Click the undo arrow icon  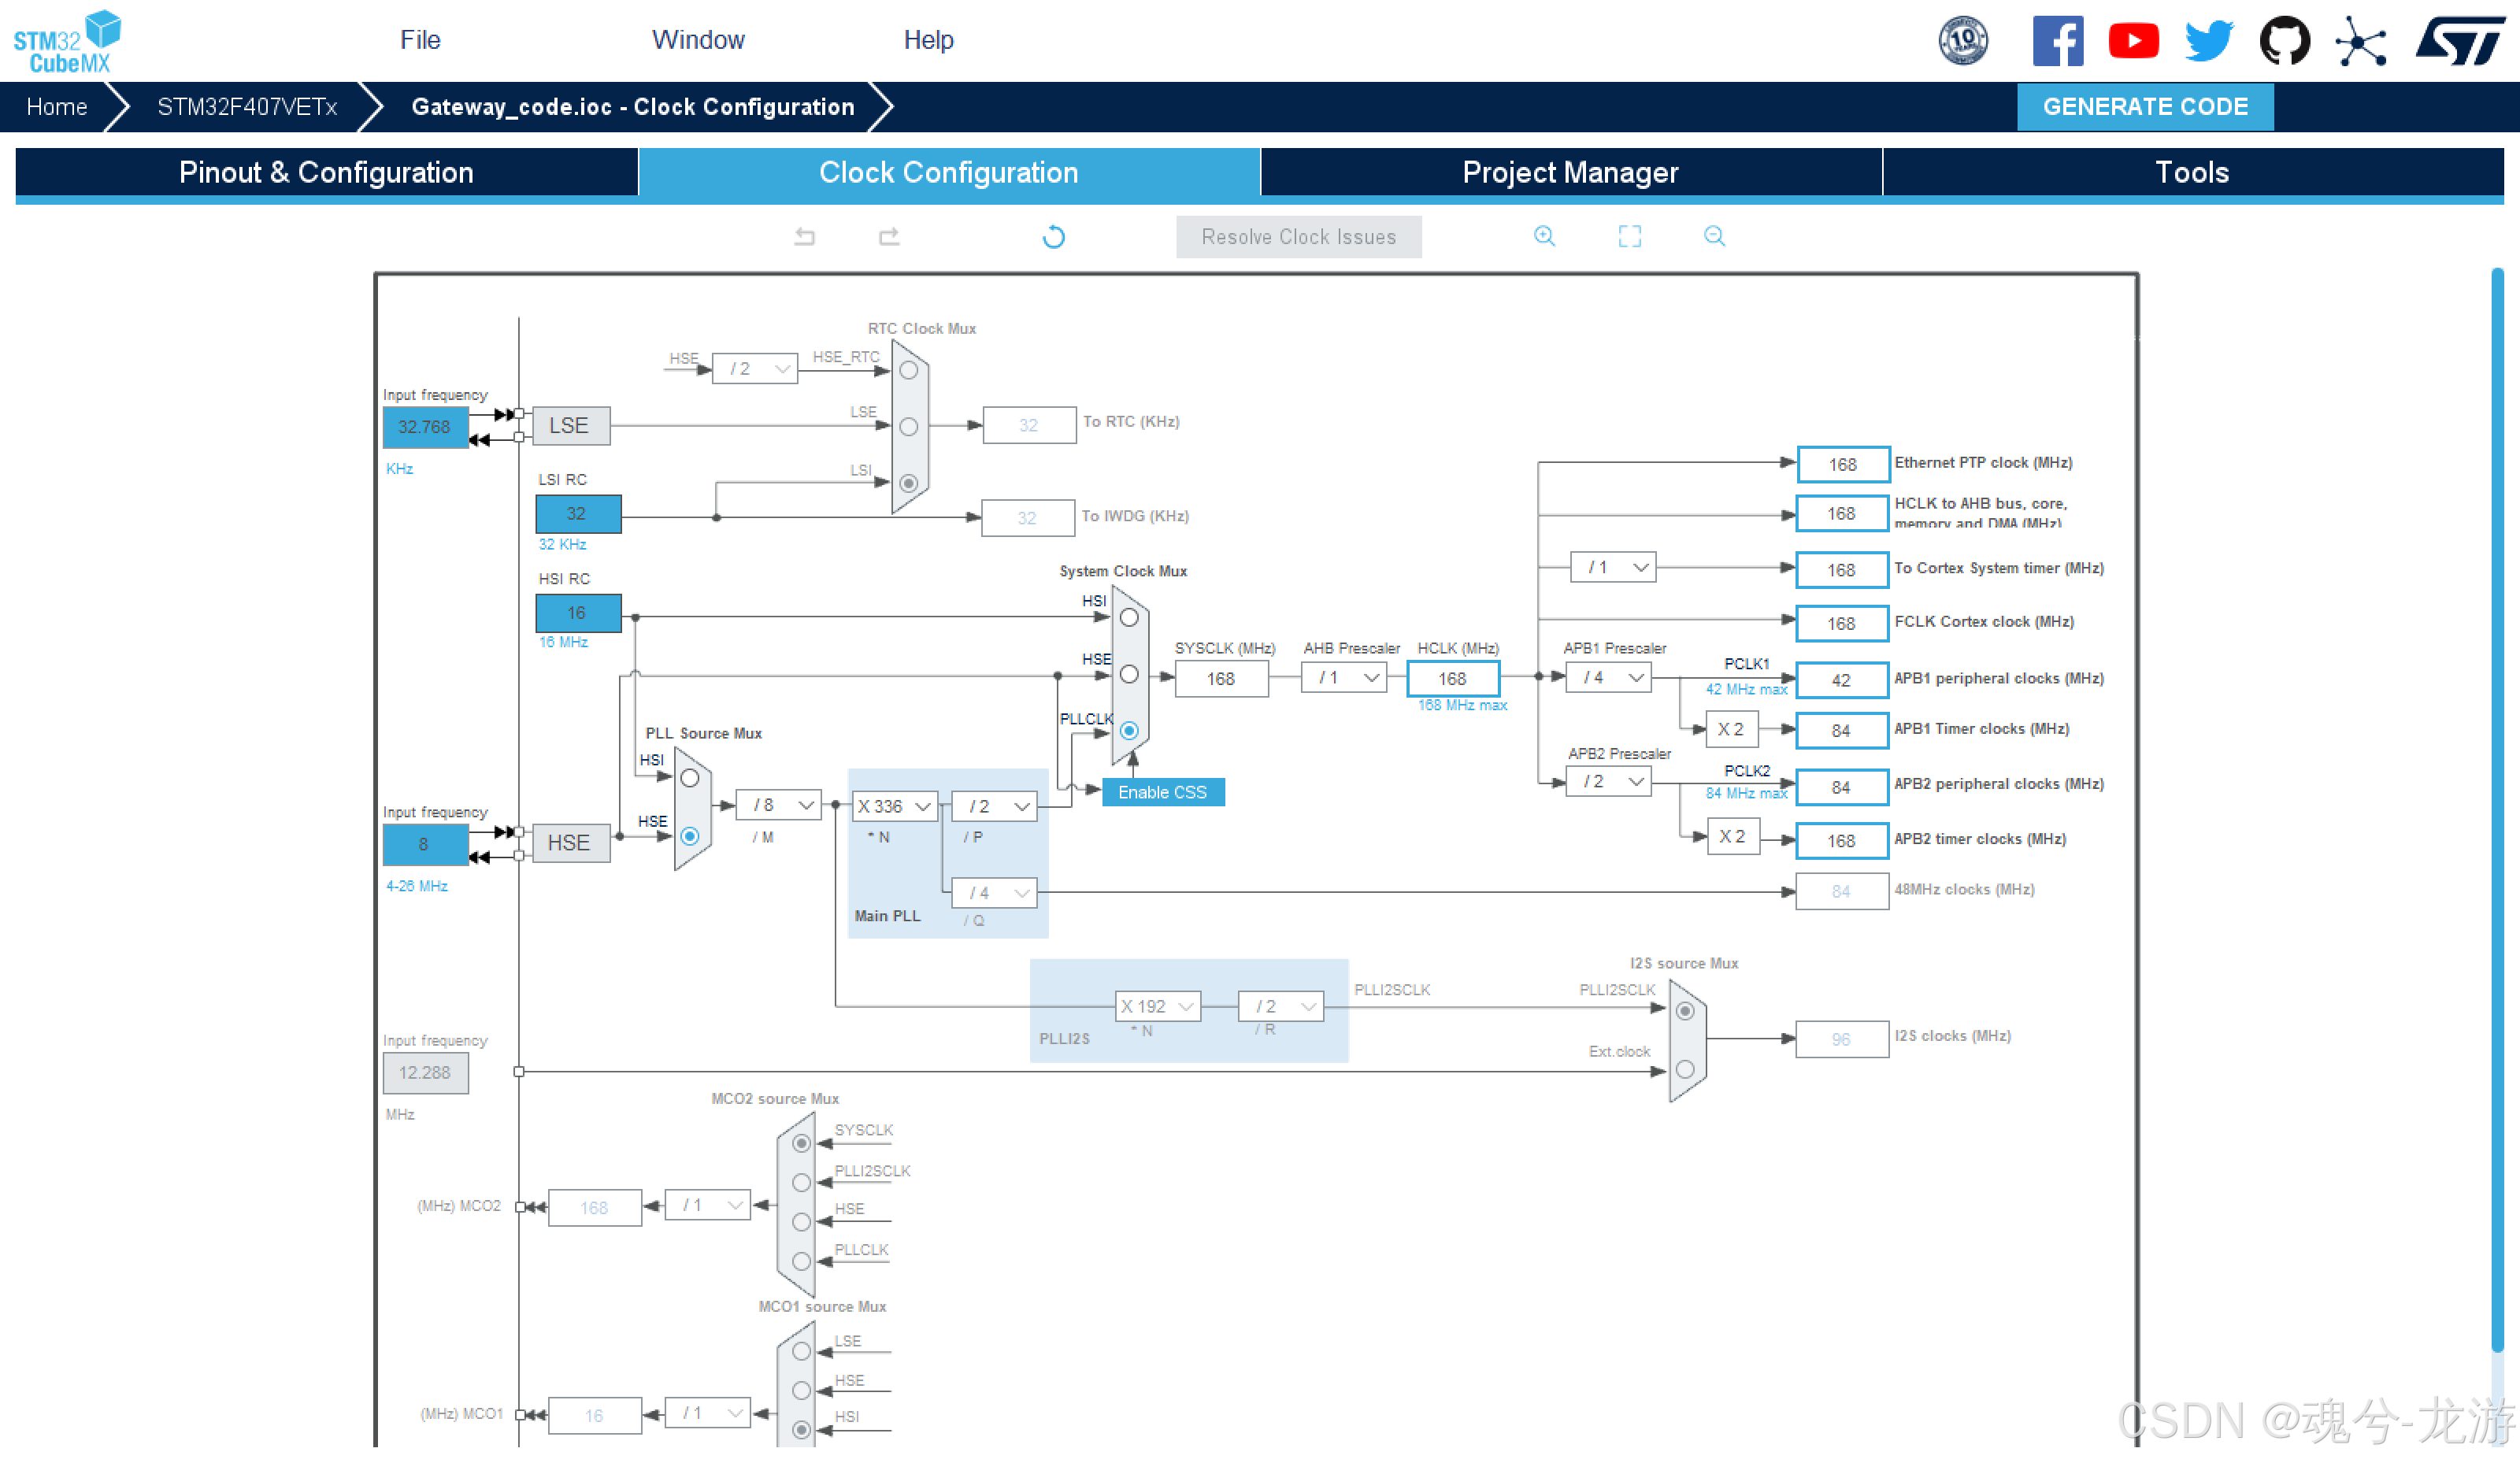point(805,237)
